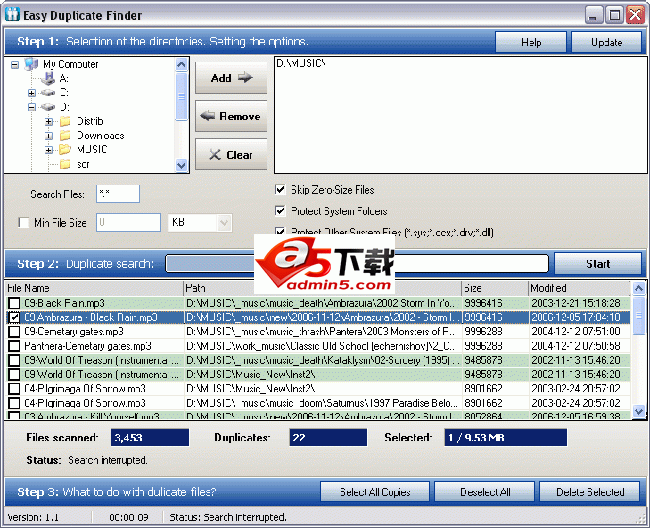Screen dimensions: 650x528
Task: Sort by Path column header
Action: [x=322, y=288]
